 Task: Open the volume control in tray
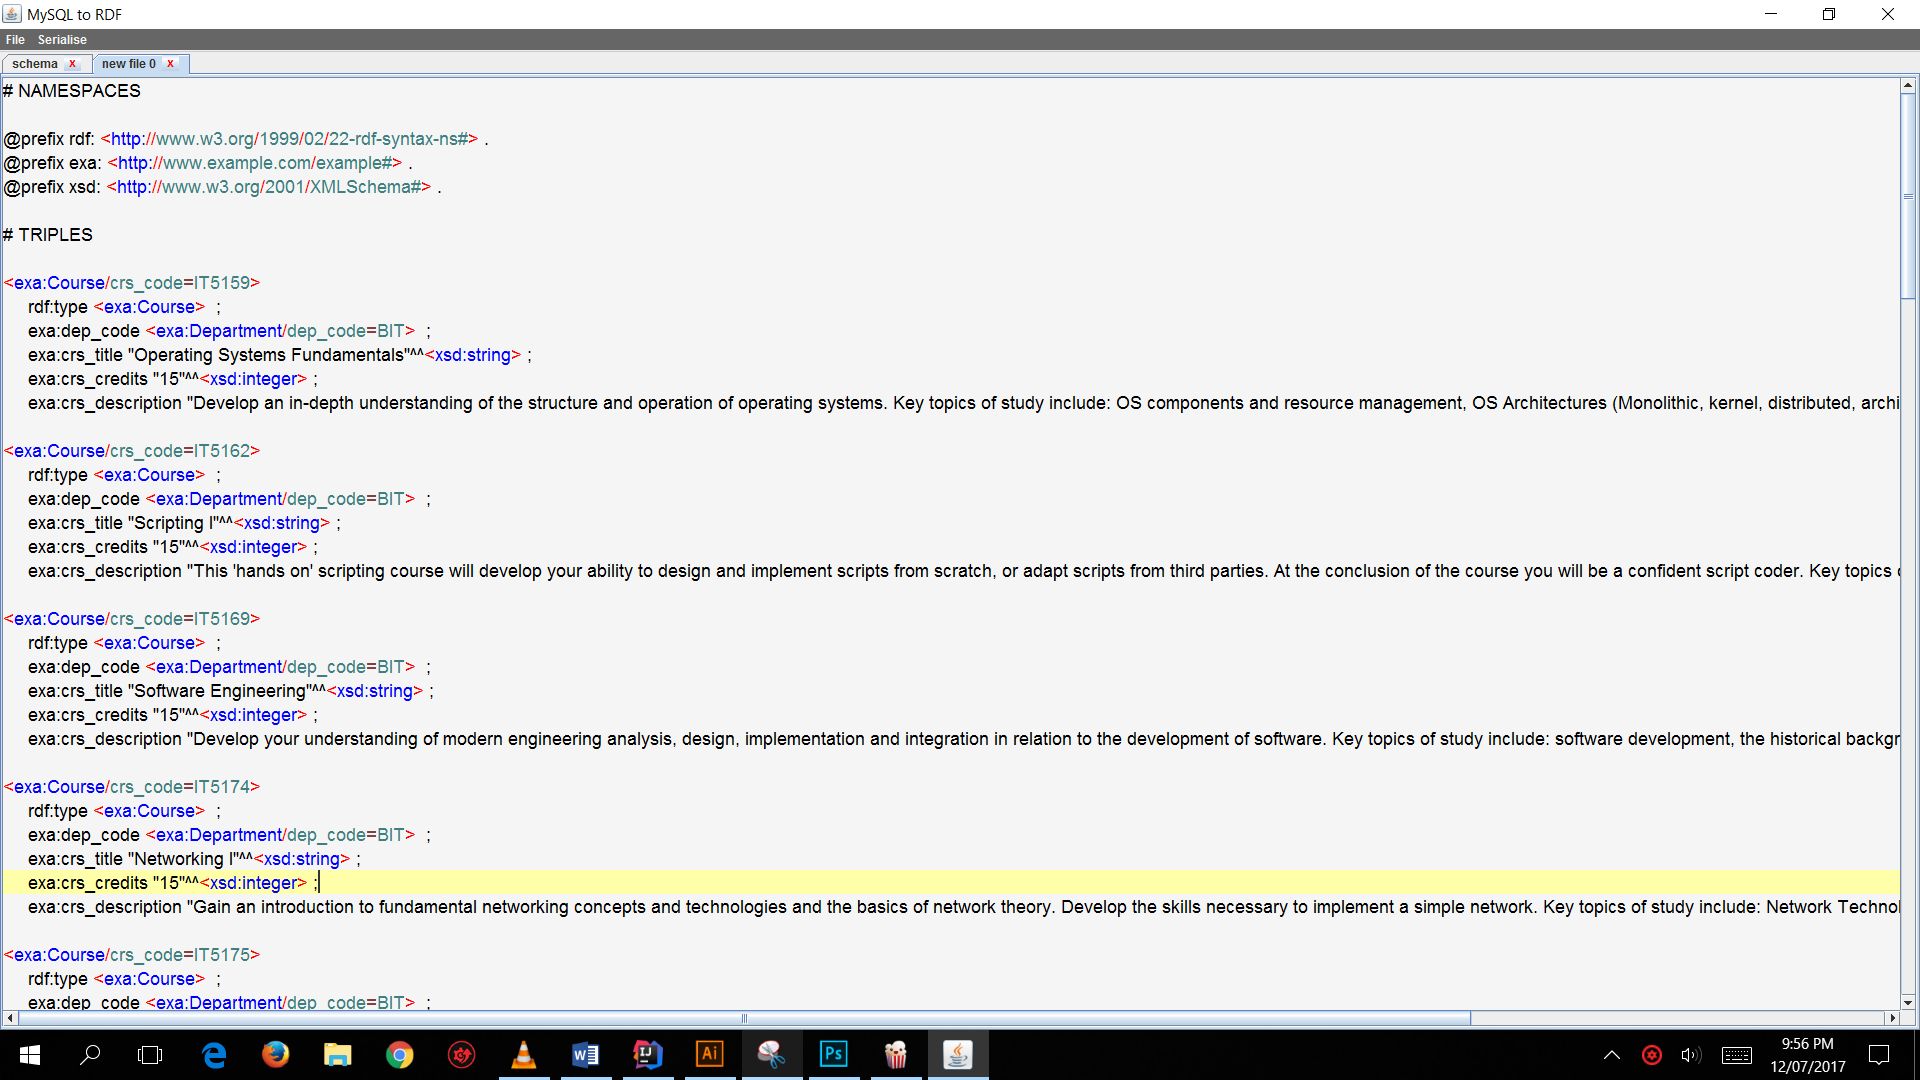tap(1690, 1055)
